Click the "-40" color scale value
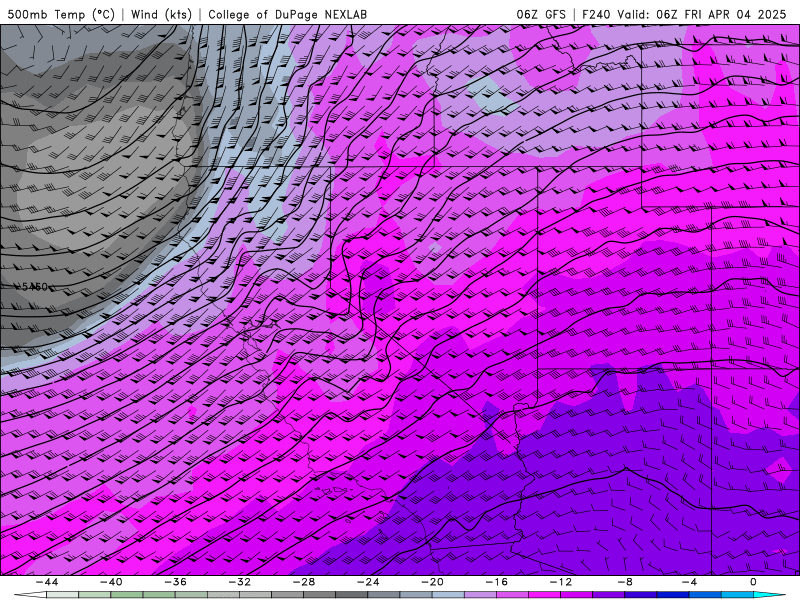Viewport: 800px width, 600px height. pyautogui.click(x=111, y=582)
